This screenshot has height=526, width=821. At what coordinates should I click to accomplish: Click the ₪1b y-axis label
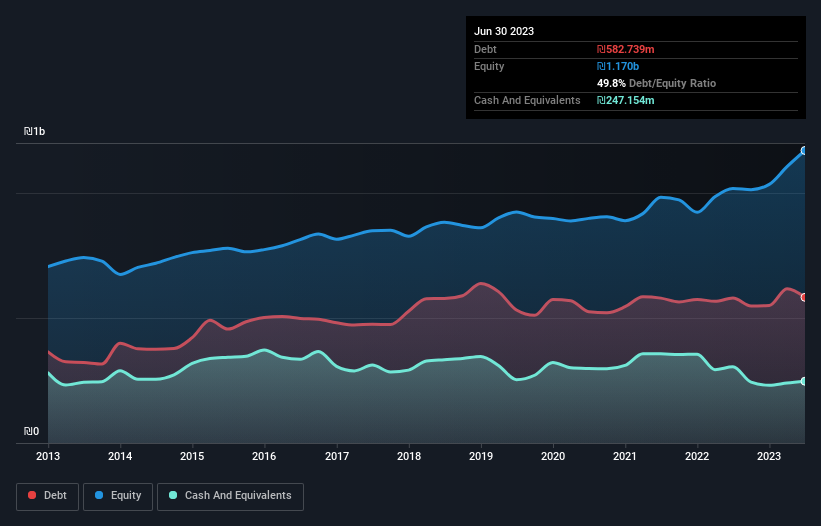point(34,131)
